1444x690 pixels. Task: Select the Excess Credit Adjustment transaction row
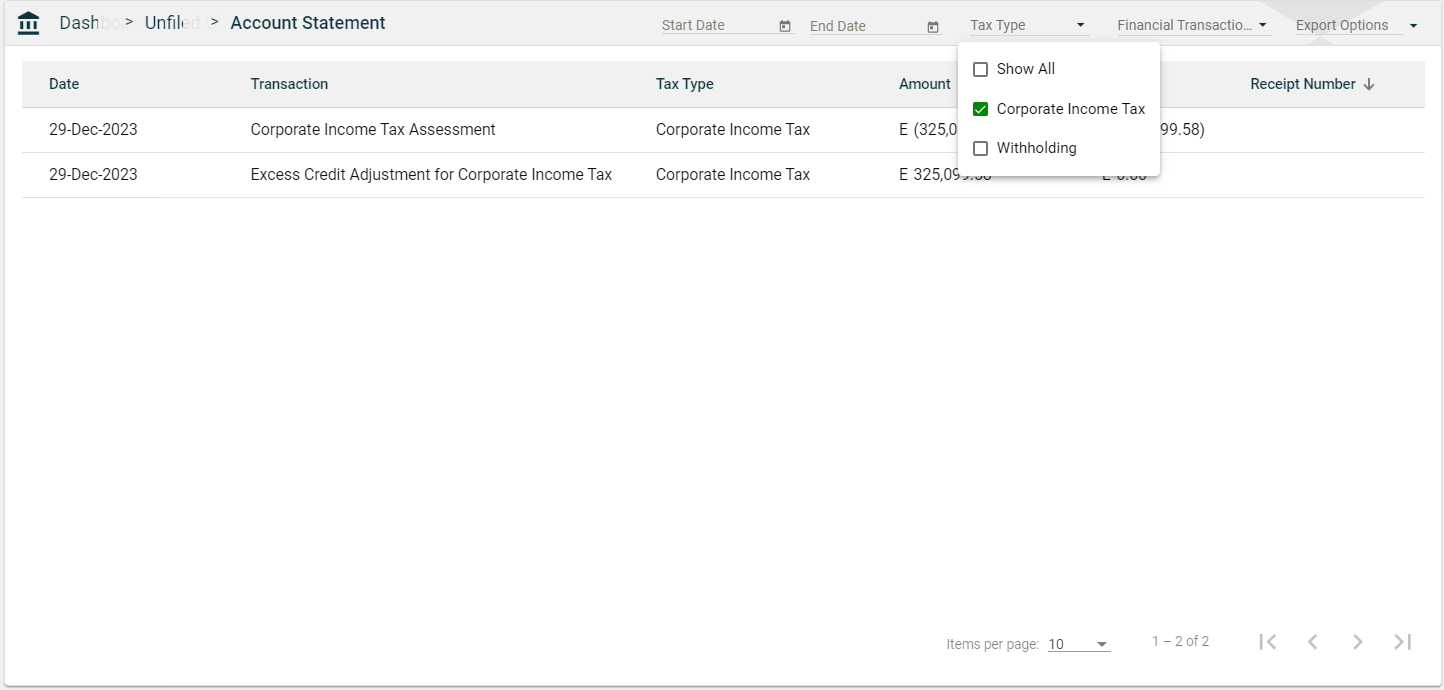point(431,175)
